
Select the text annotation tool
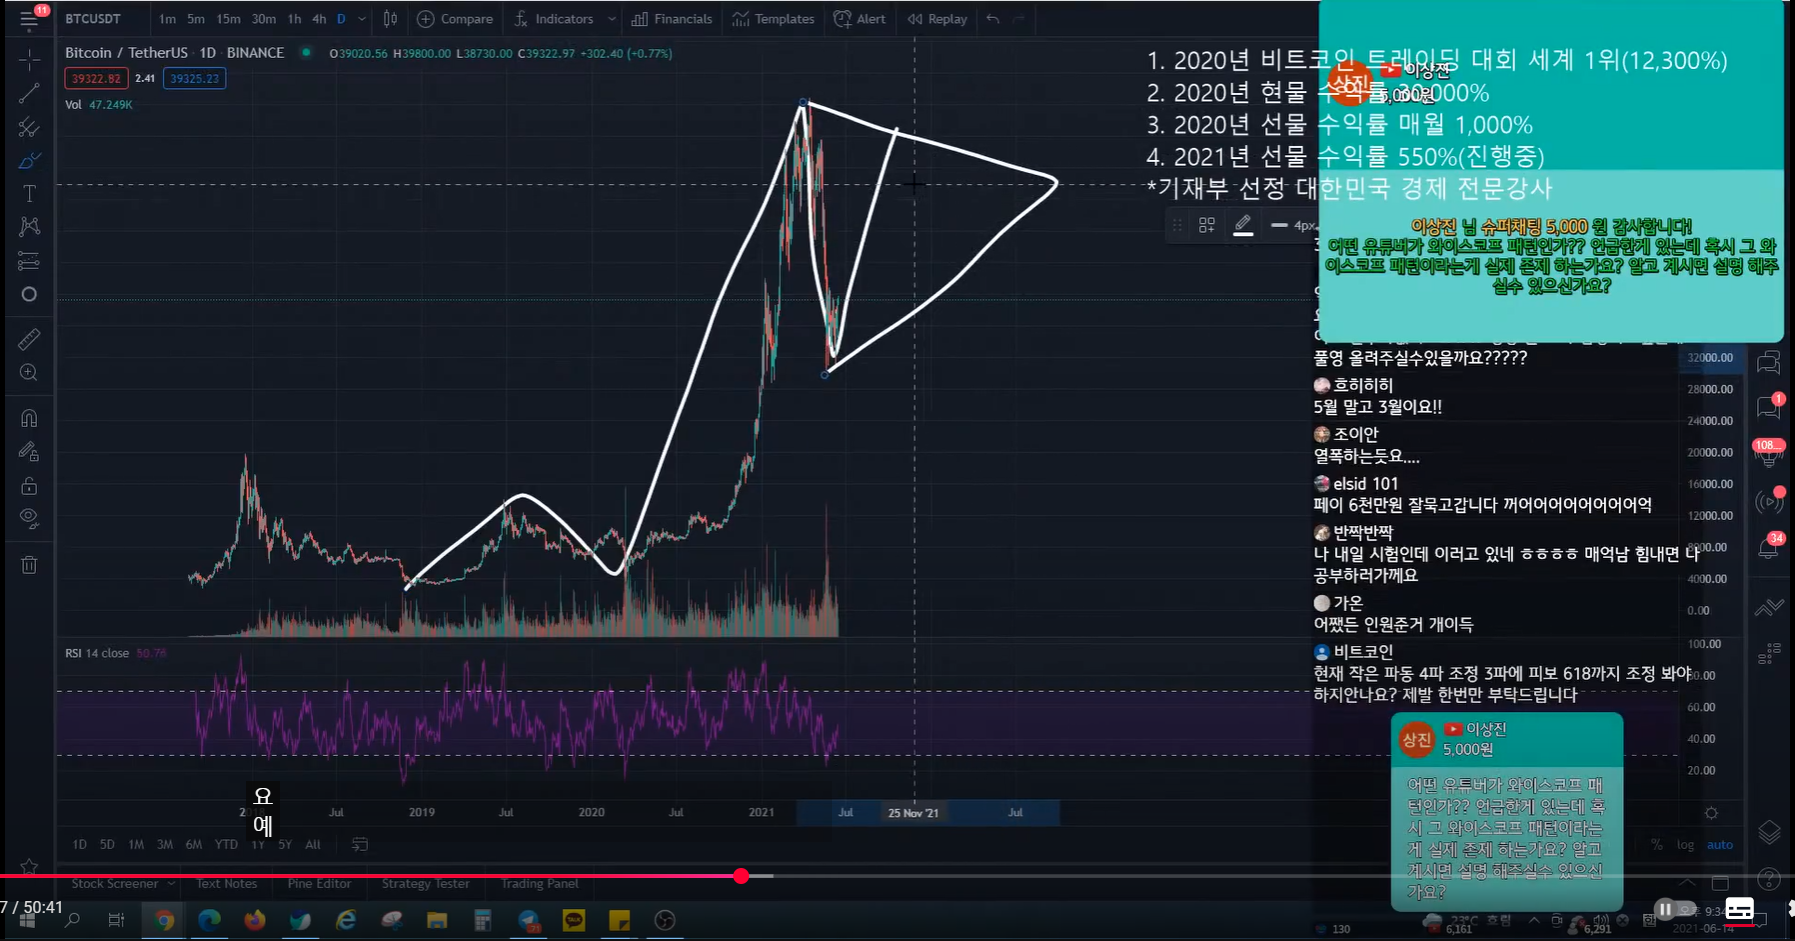[29, 193]
